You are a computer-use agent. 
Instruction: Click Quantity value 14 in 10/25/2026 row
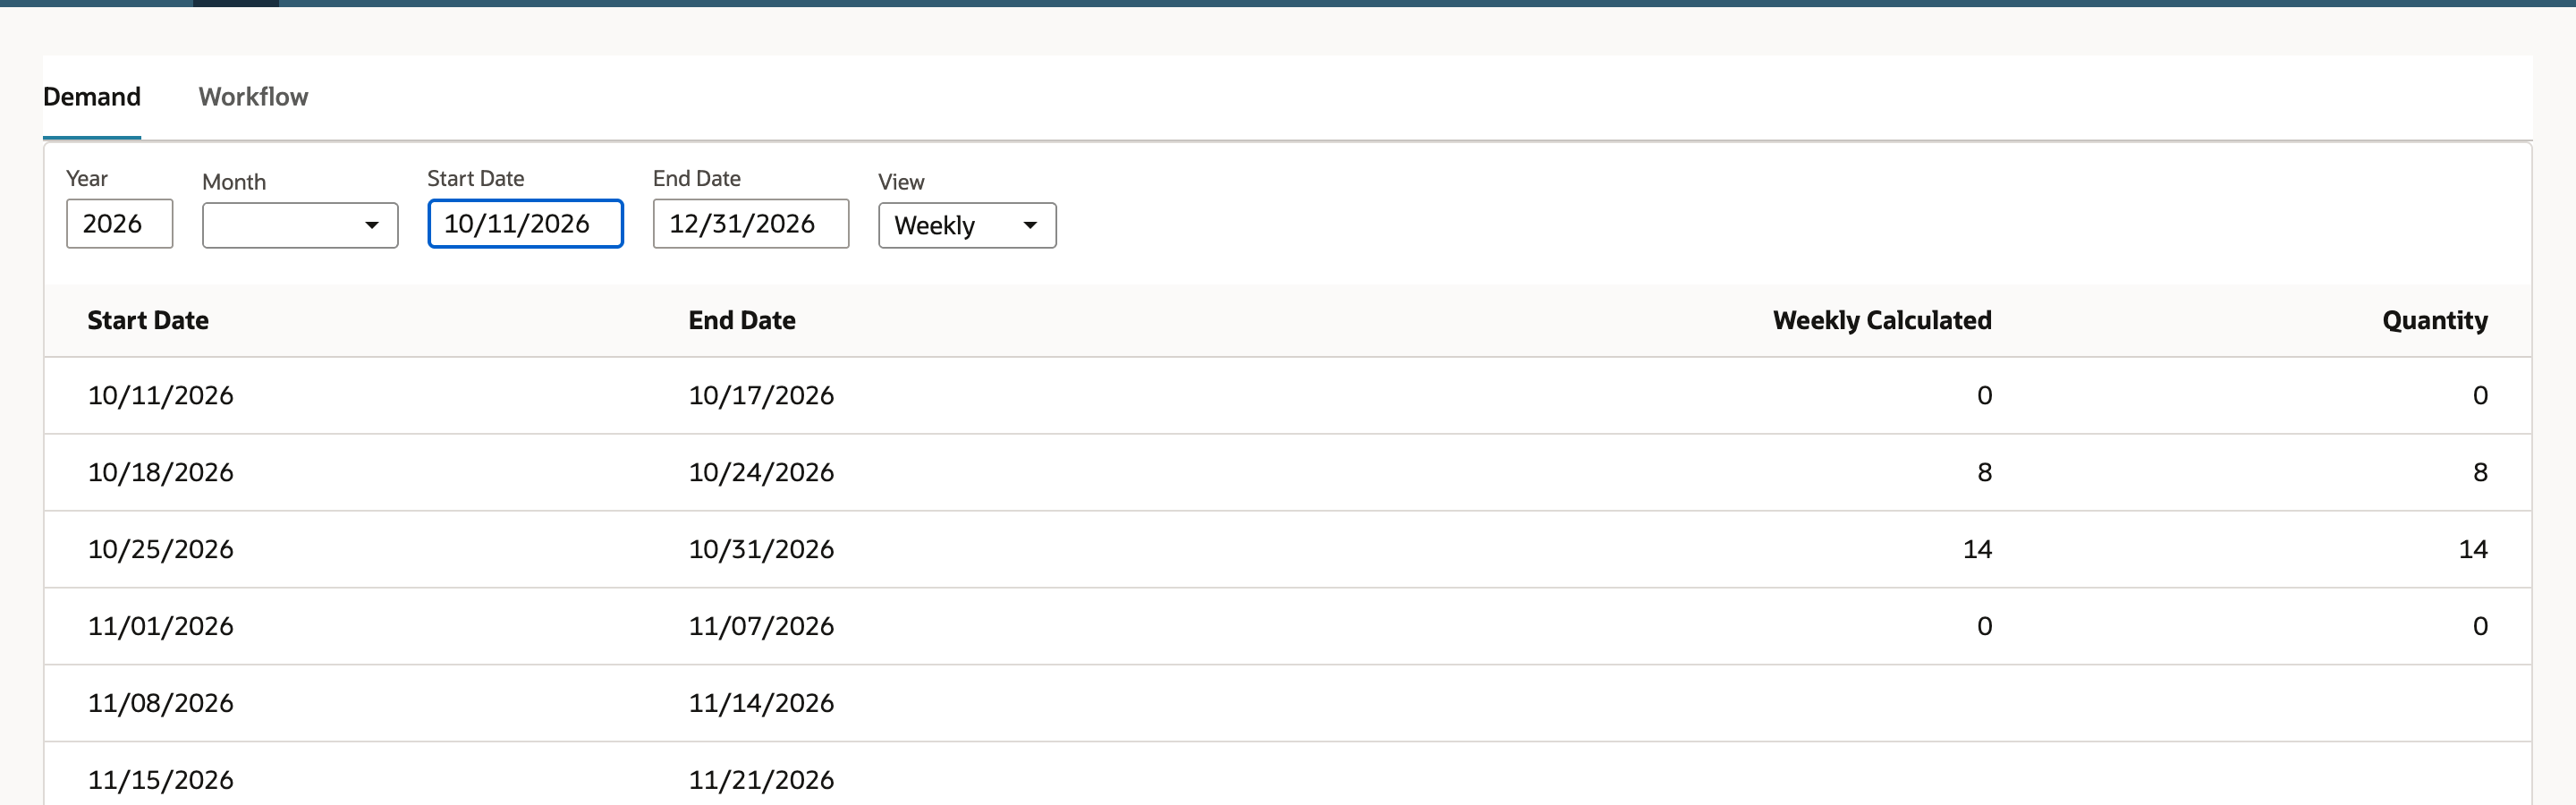tap(2473, 550)
